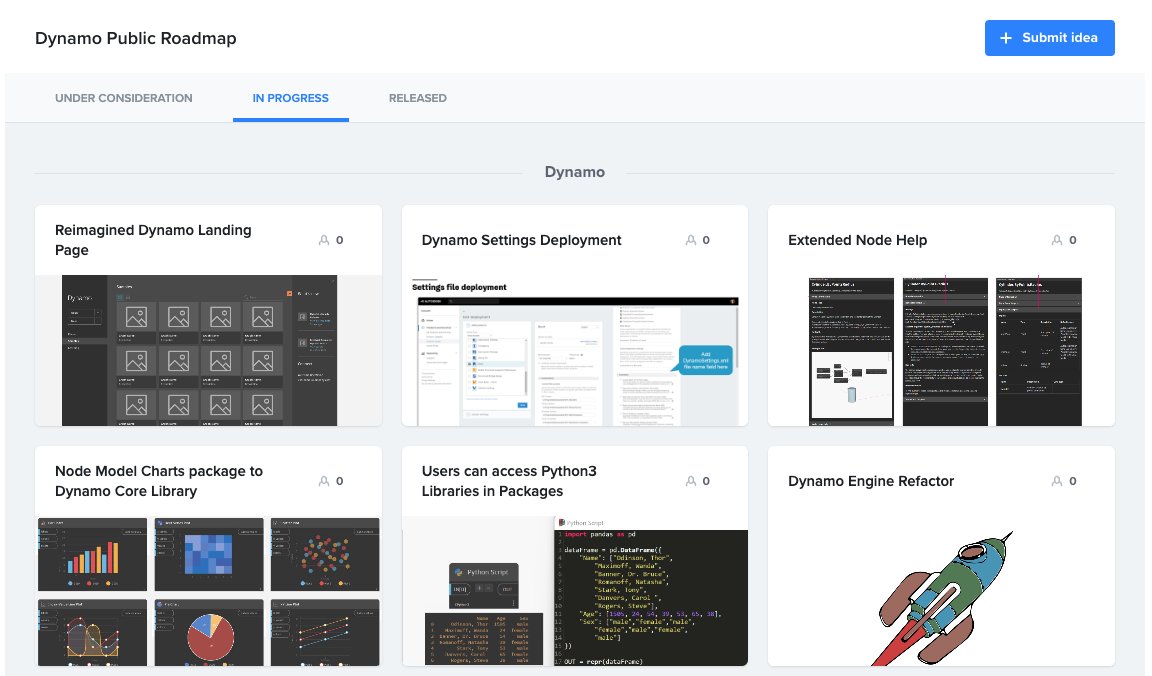This screenshot has height=676, width=1152.
Task: Click the plus icon in Submit idea
Action: point(1006,38)
